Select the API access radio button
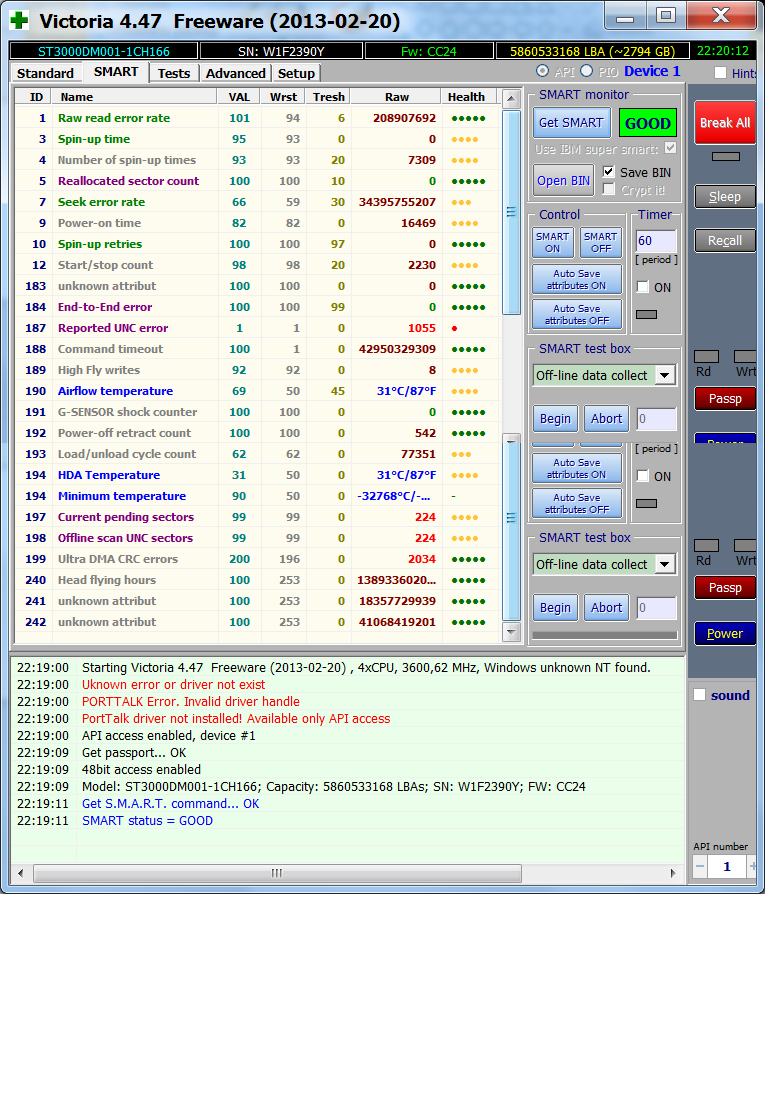 [542, 71]
